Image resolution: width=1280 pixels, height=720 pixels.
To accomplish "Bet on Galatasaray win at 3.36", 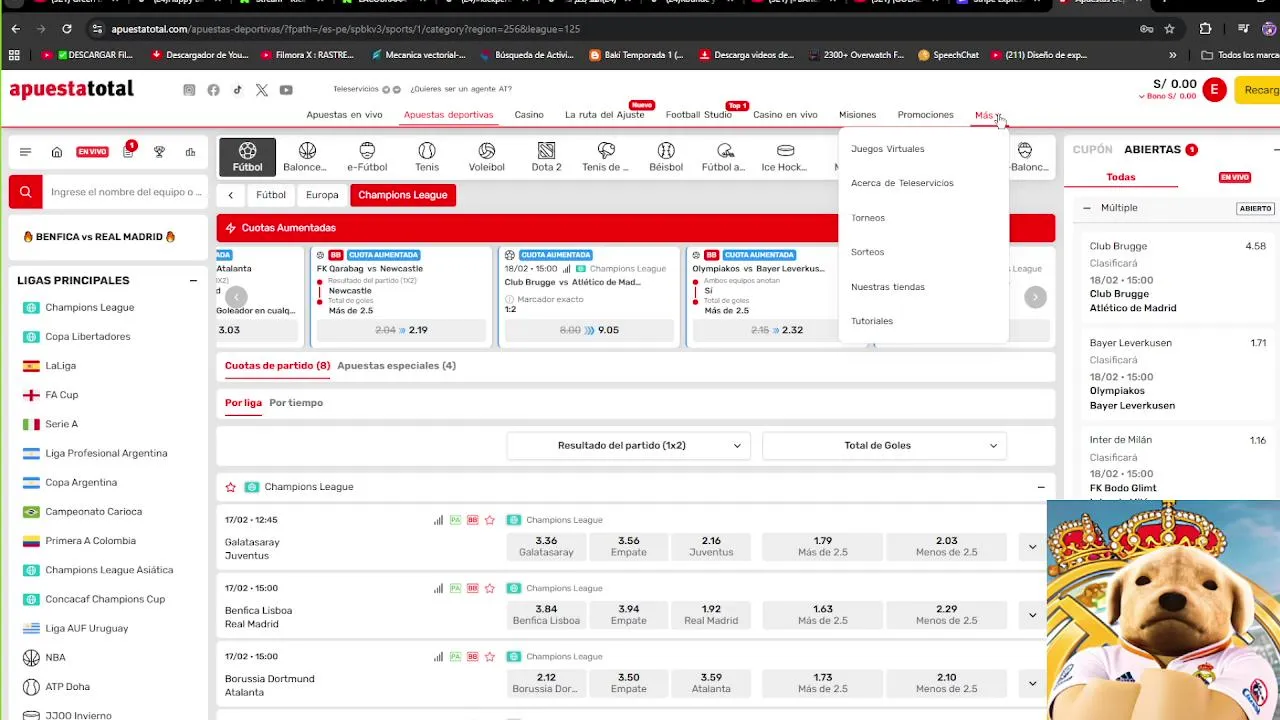I will point(546,546).
